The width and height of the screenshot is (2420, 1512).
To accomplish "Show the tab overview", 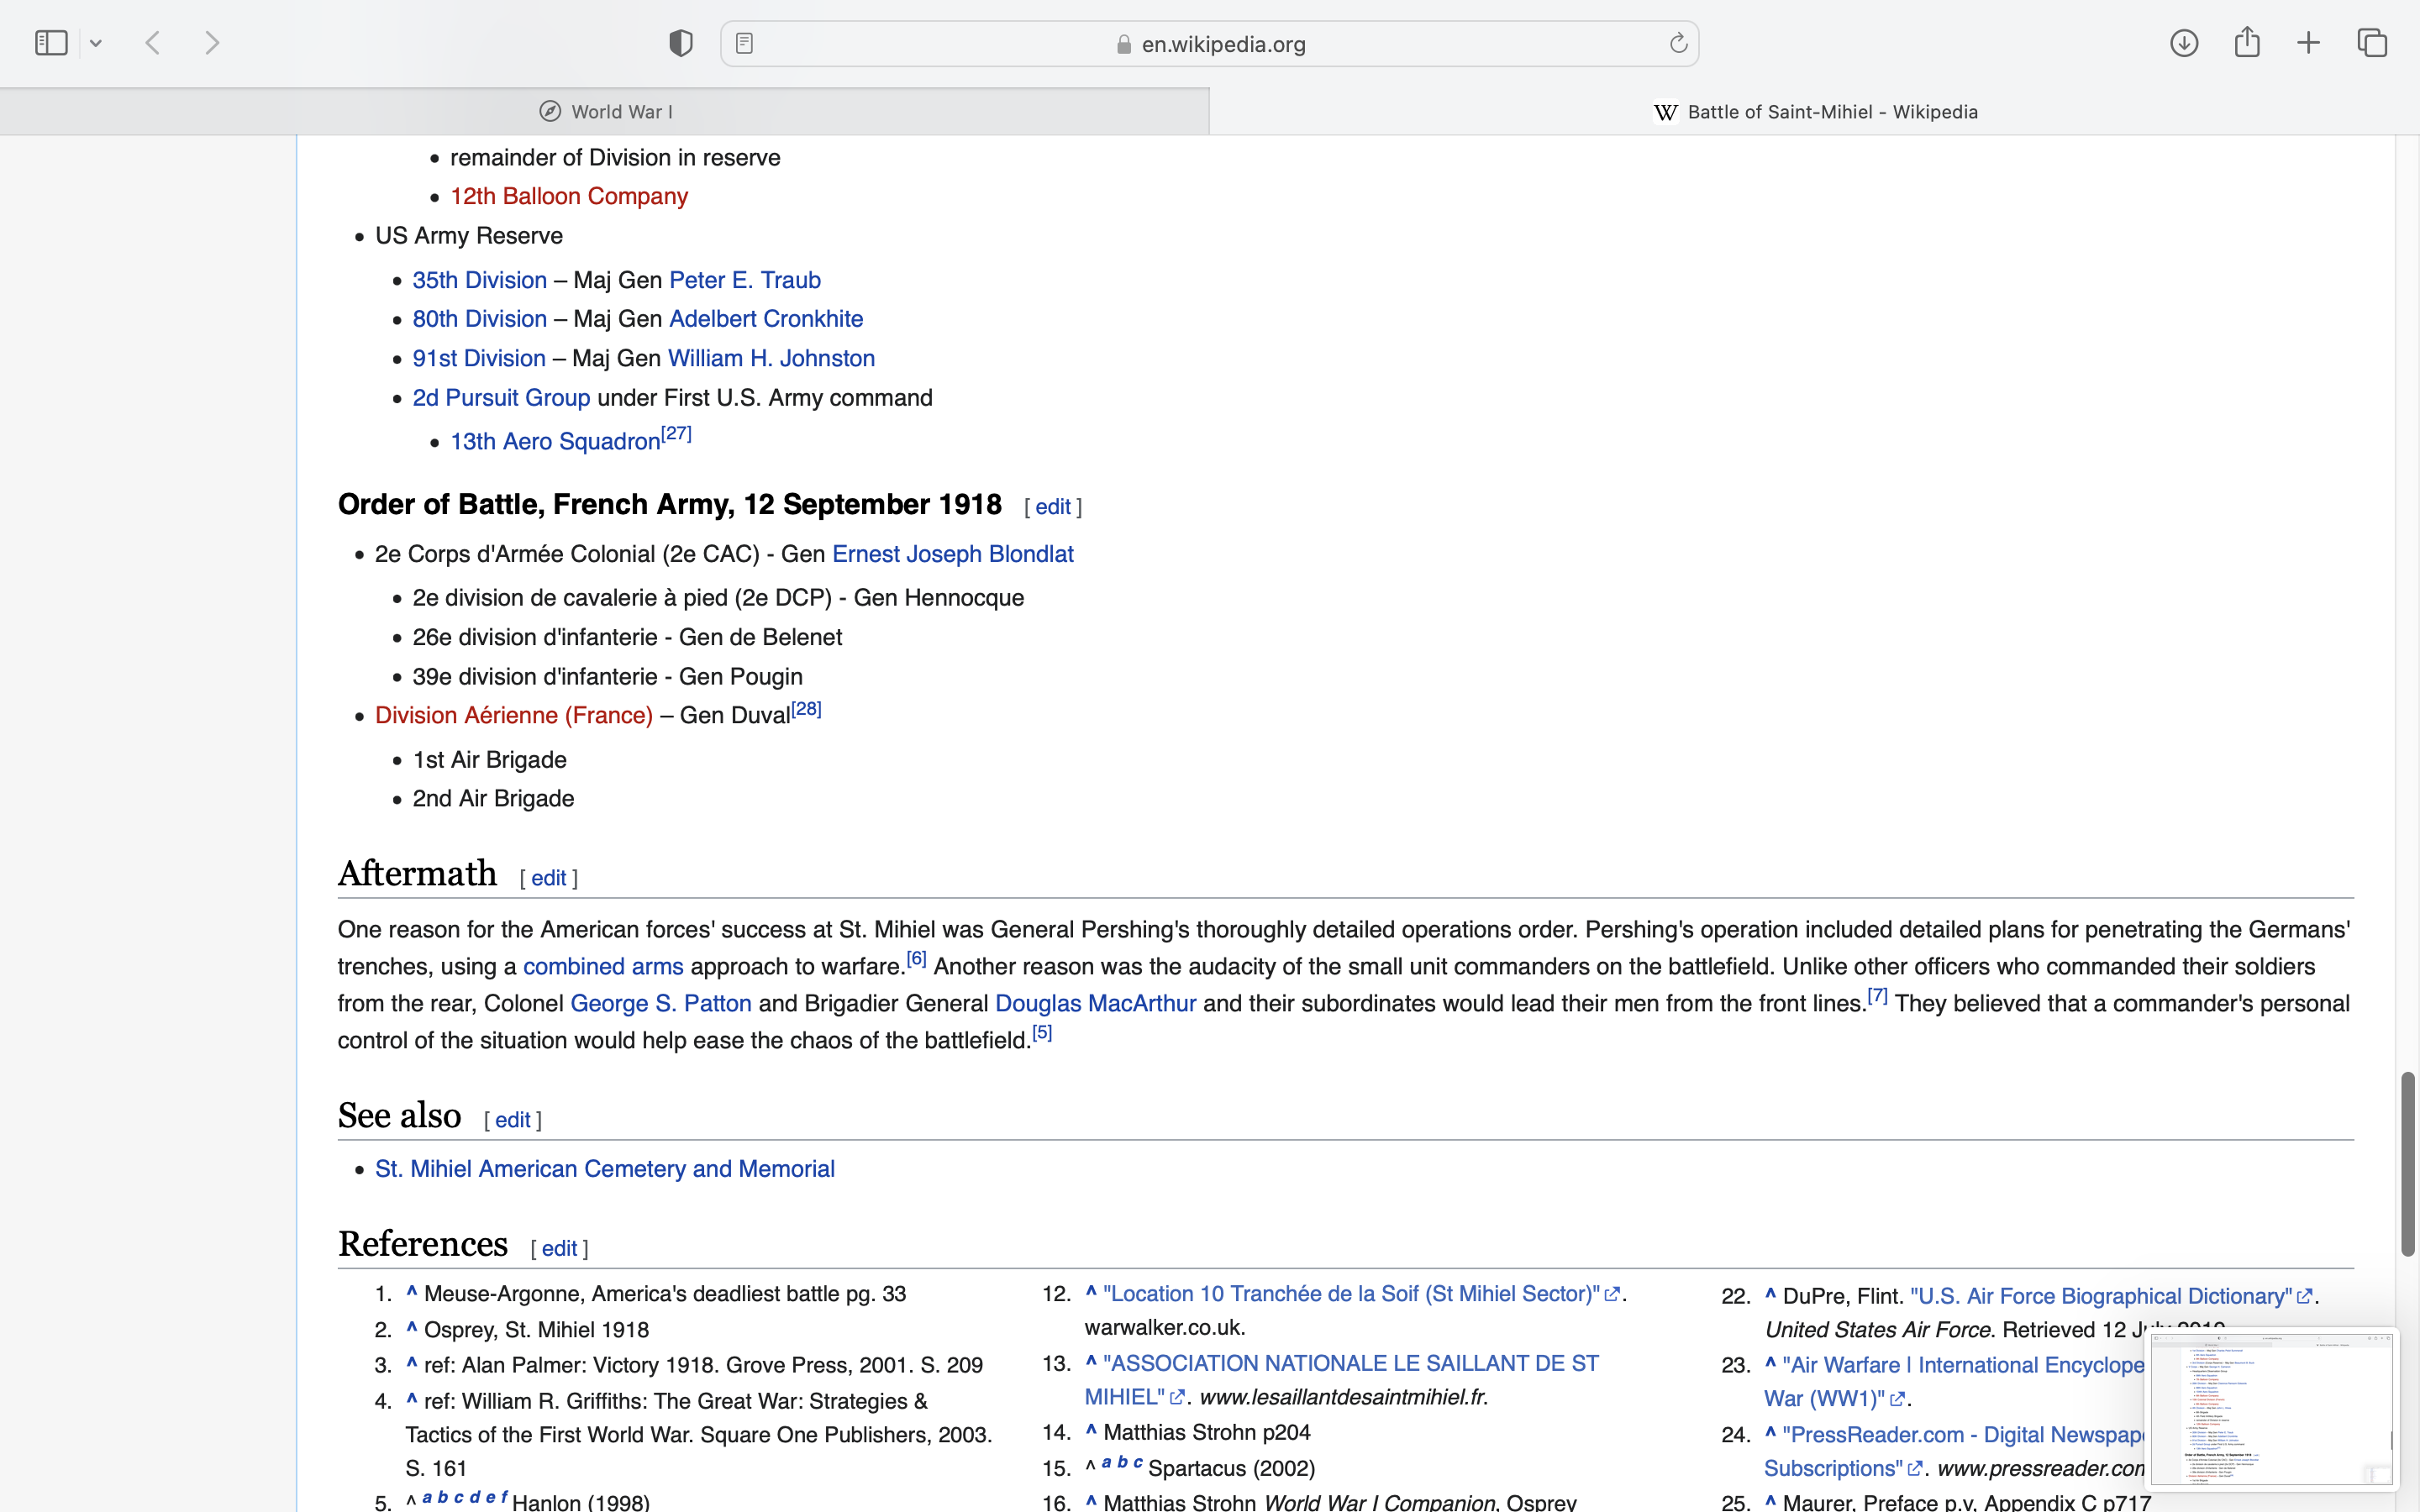I will [2372, 43].
